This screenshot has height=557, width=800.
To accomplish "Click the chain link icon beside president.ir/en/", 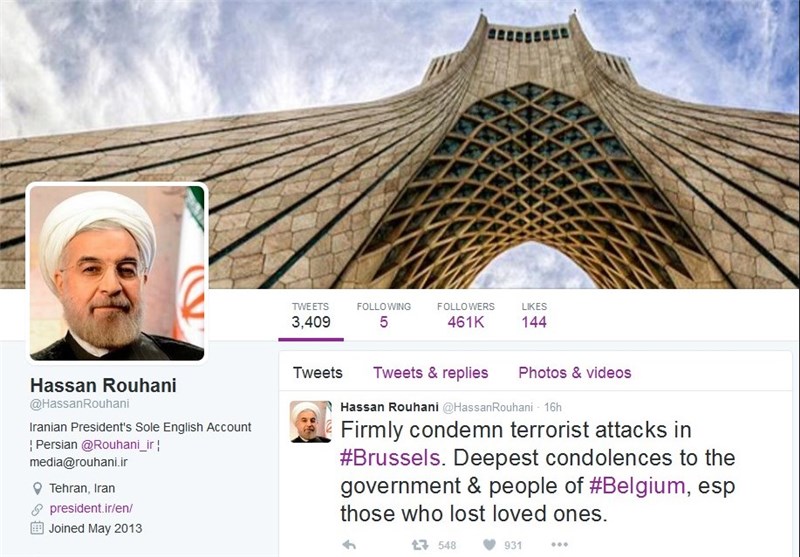I will coord(37,509).
